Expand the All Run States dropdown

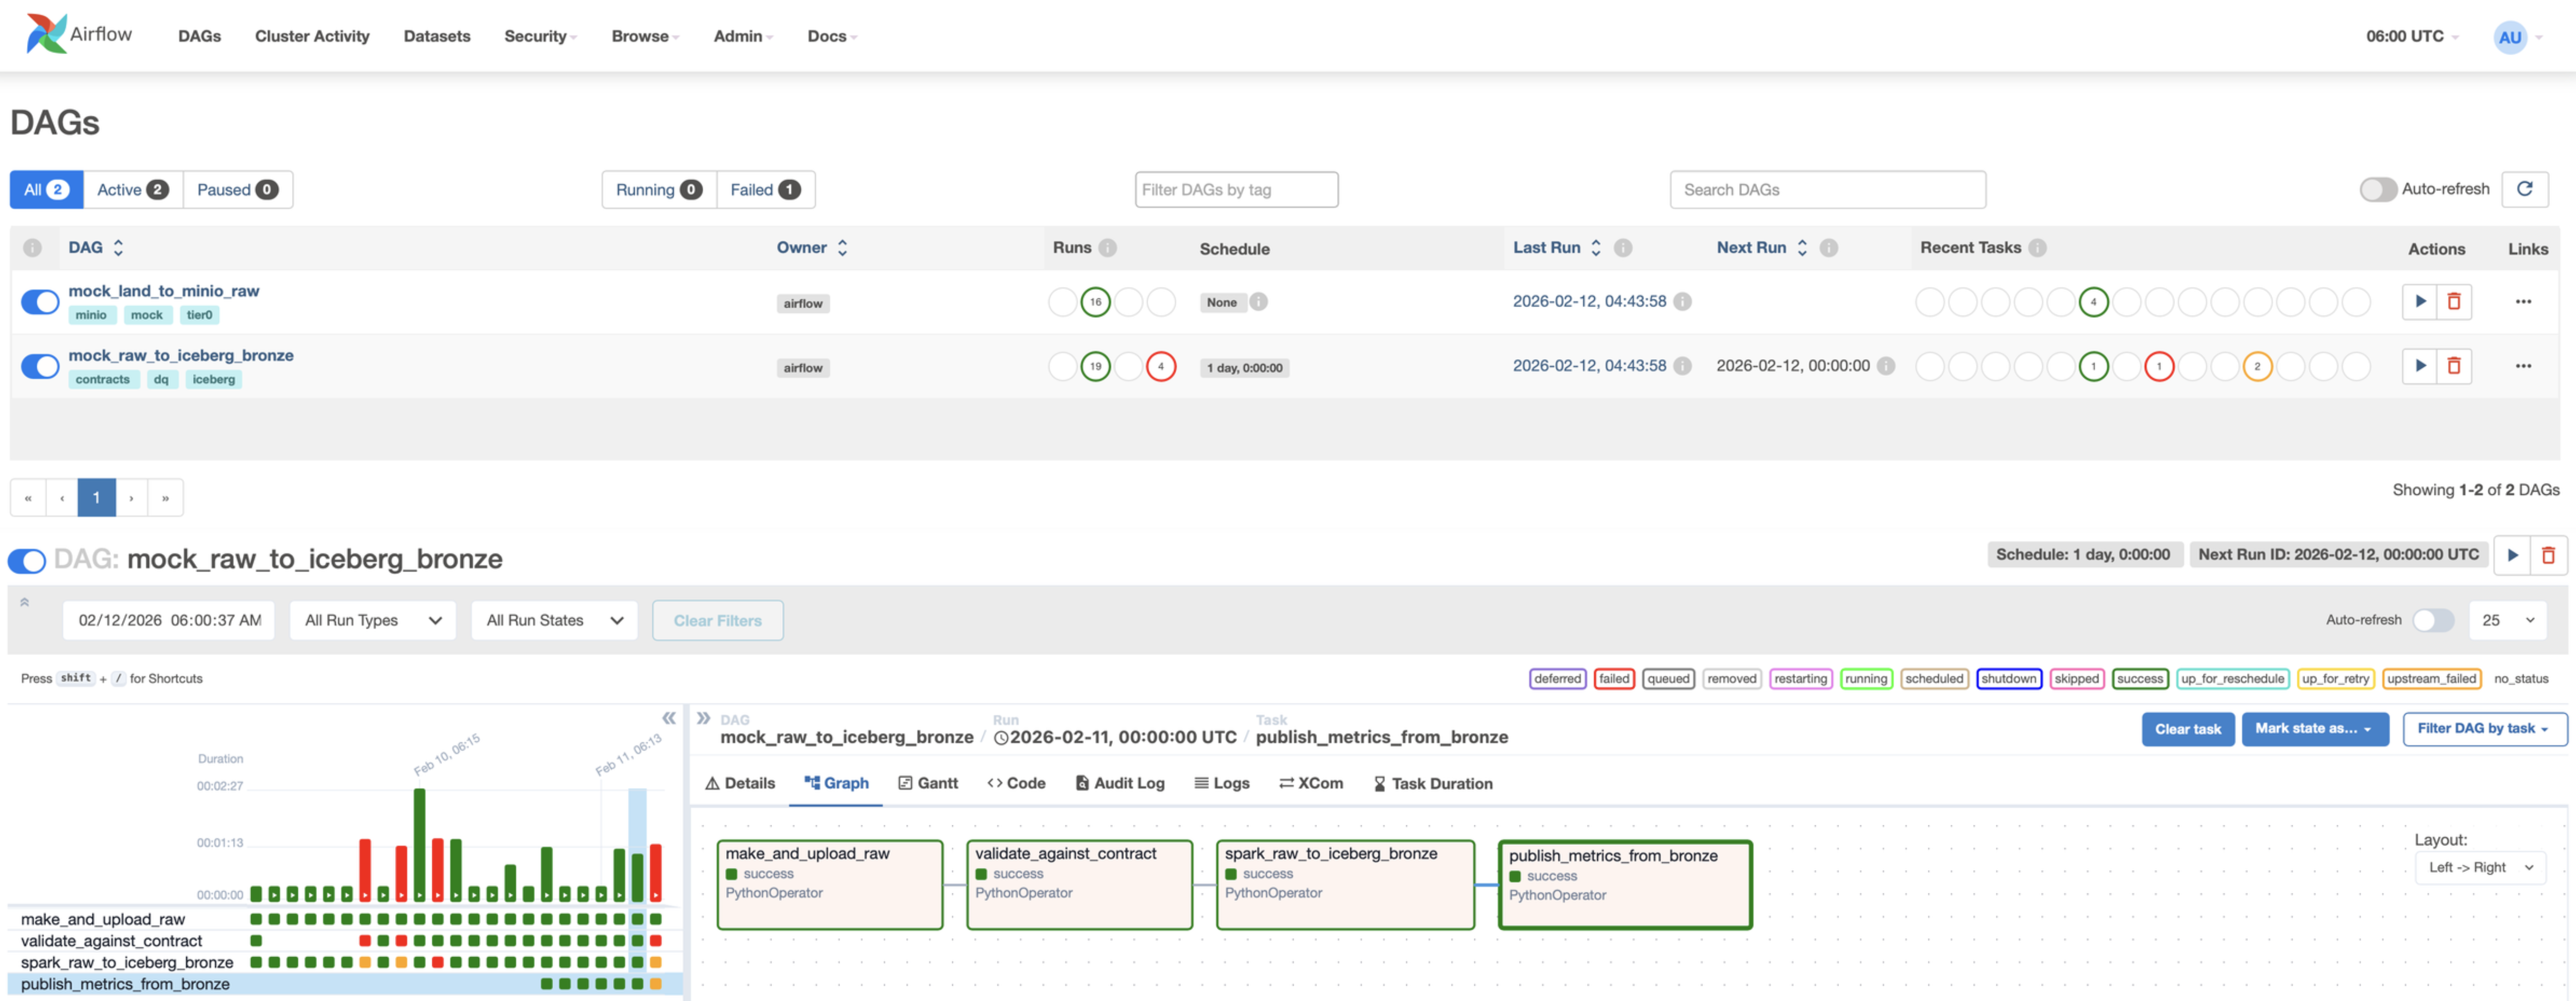coord(554,620)
